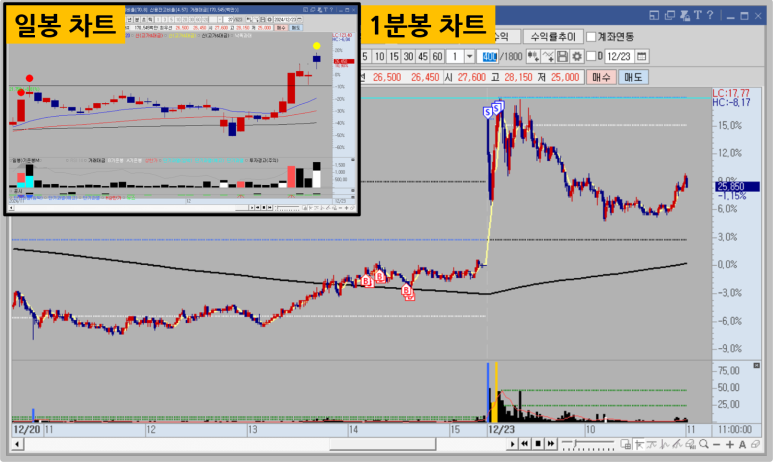773x462 pixels.
Task: Click the T font icon in title bar
Action: 698,15
